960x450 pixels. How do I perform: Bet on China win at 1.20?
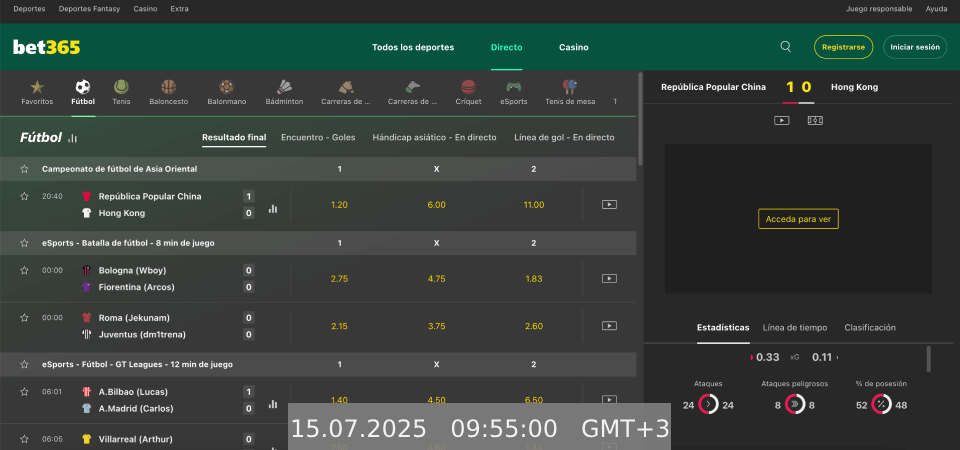(x=339, y=204)
